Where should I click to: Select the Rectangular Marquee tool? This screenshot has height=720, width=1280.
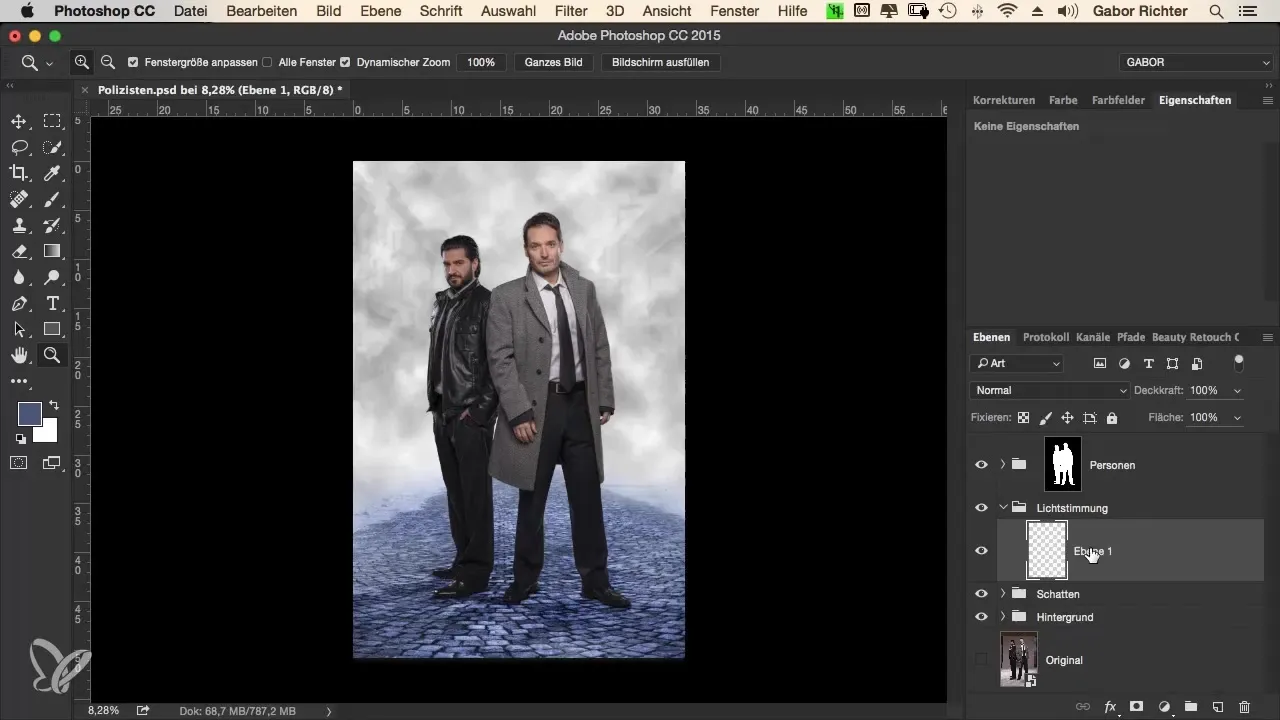(52, 121)
